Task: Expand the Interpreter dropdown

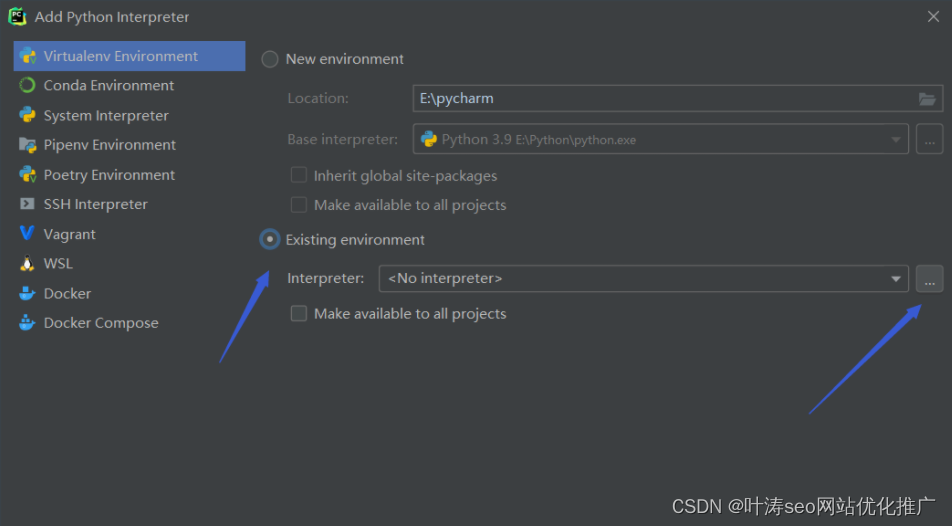Action: [896, 279]
